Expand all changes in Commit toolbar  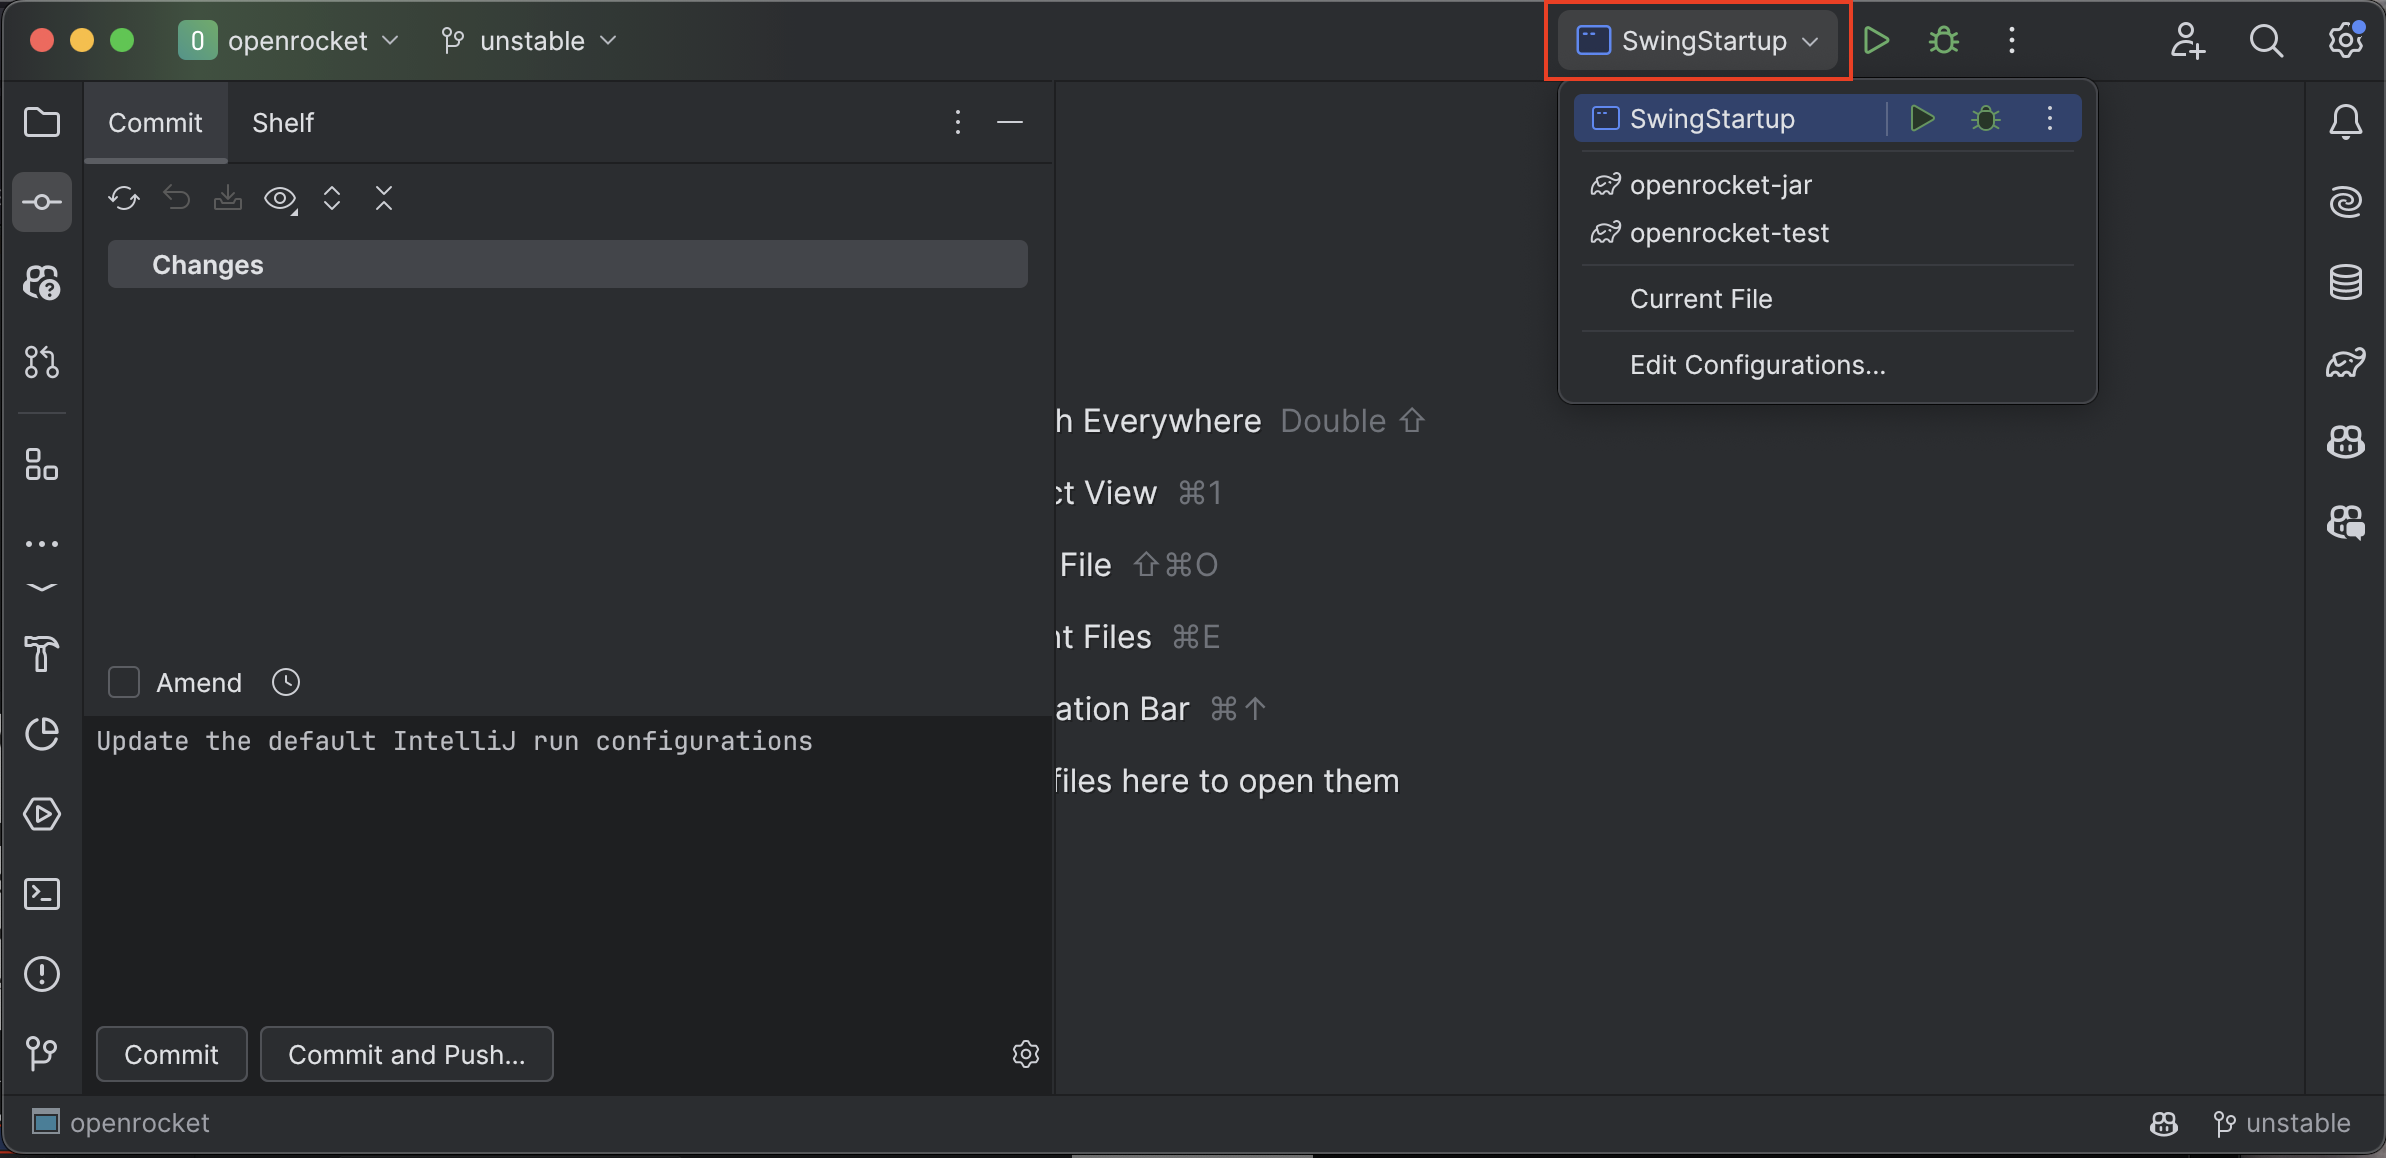(332, 198)
